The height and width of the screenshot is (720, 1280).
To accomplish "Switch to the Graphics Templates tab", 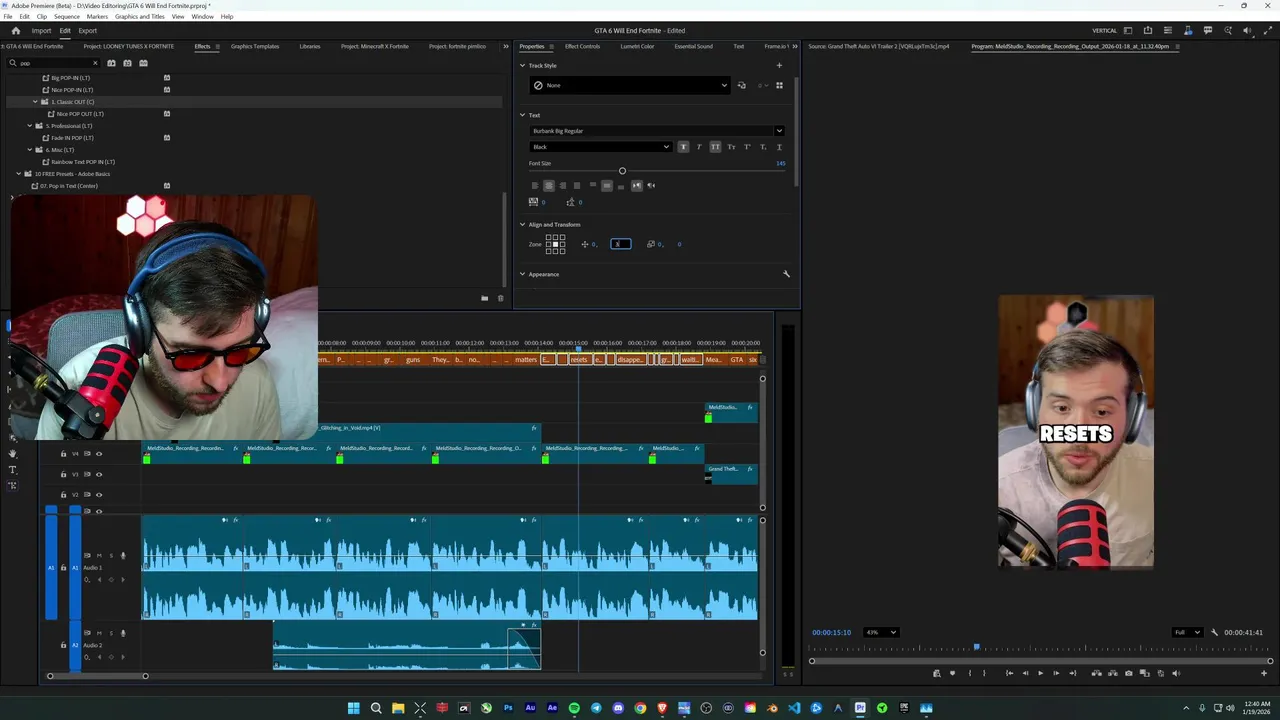I will coord(255,46).
